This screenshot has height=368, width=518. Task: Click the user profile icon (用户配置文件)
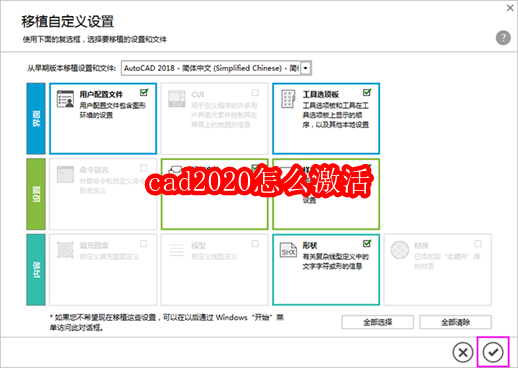tap(65, 99)
